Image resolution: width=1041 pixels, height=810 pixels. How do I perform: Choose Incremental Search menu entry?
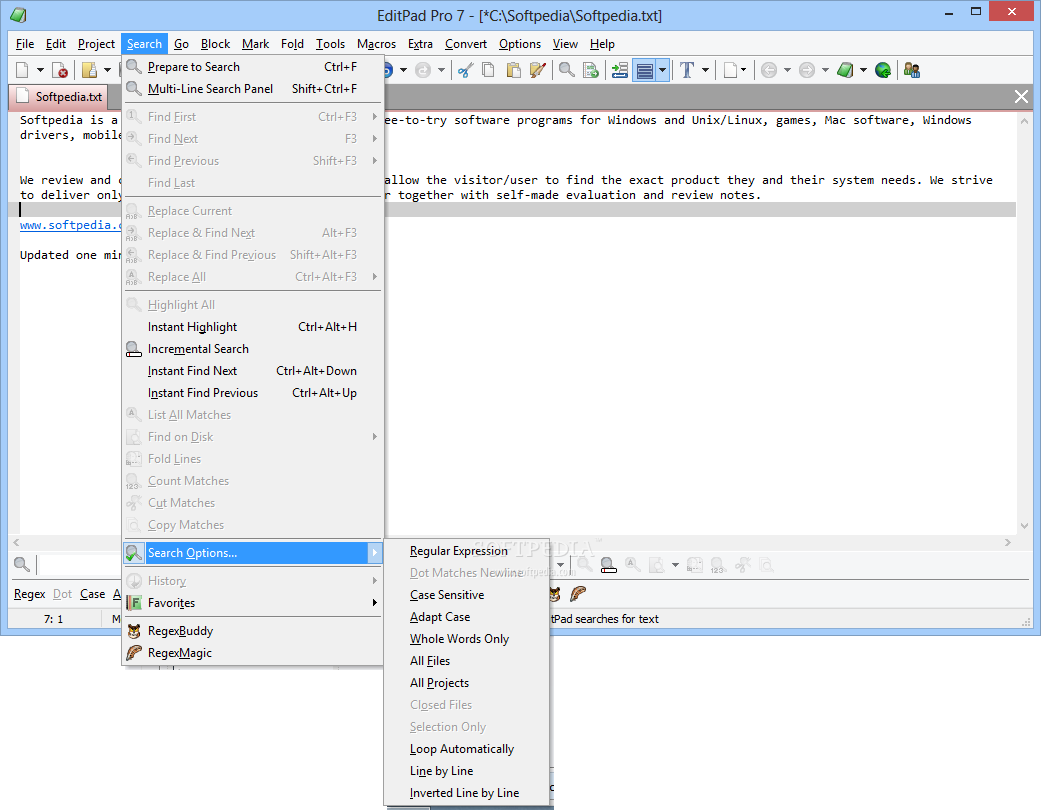[x=252, y=349]
